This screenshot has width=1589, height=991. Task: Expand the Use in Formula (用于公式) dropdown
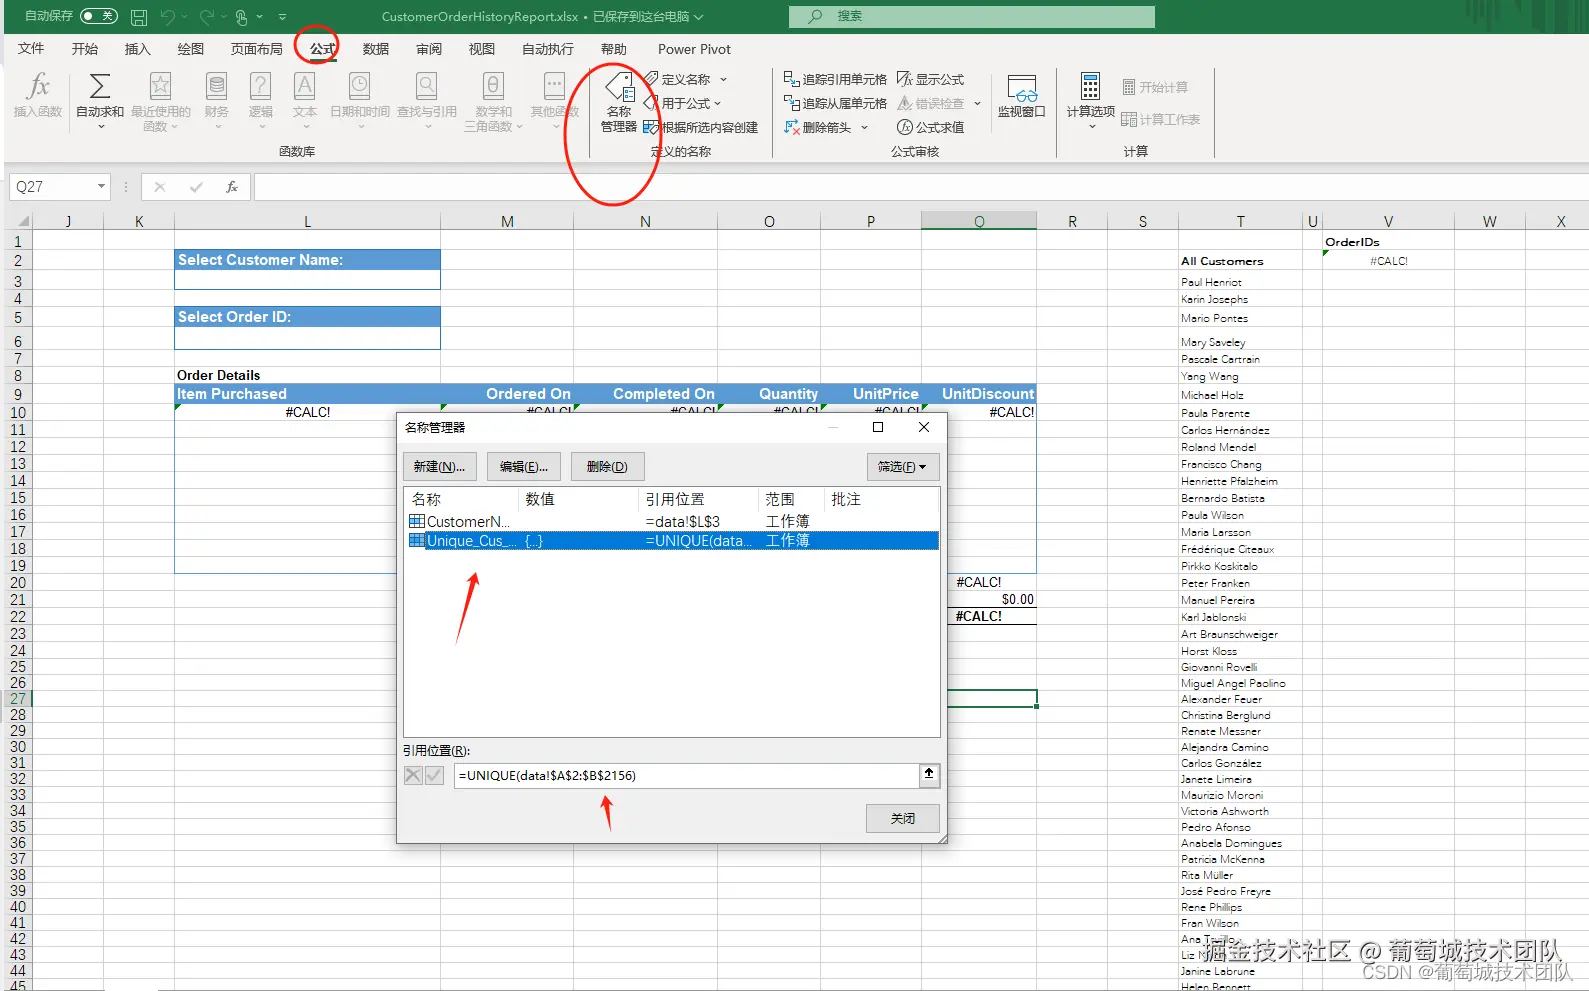pyautogui.click(x=717, y=103)
